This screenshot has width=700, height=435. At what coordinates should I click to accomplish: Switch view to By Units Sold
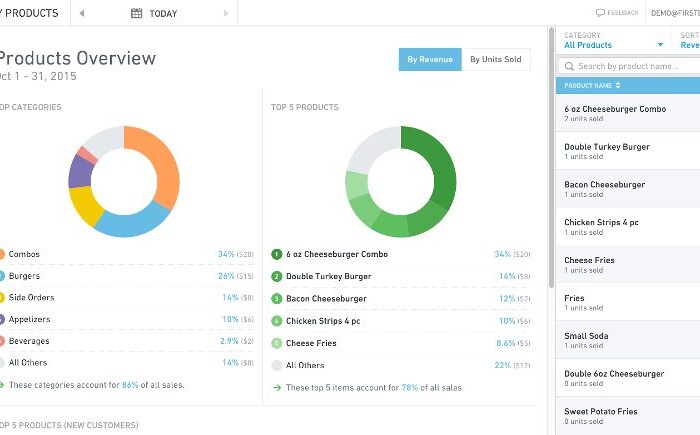pyautogui.click(x=495, y=59)
